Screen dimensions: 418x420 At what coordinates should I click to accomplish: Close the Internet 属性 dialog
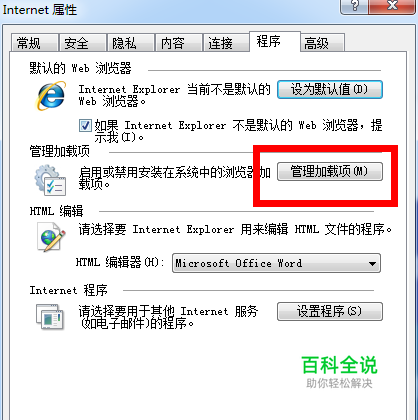[x=392, y=6]
